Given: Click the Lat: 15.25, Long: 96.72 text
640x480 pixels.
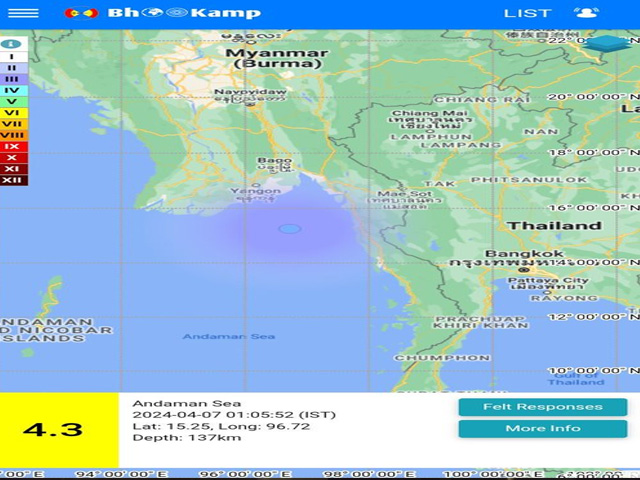Looking at the screenshot, I should (x=221, y=427).
